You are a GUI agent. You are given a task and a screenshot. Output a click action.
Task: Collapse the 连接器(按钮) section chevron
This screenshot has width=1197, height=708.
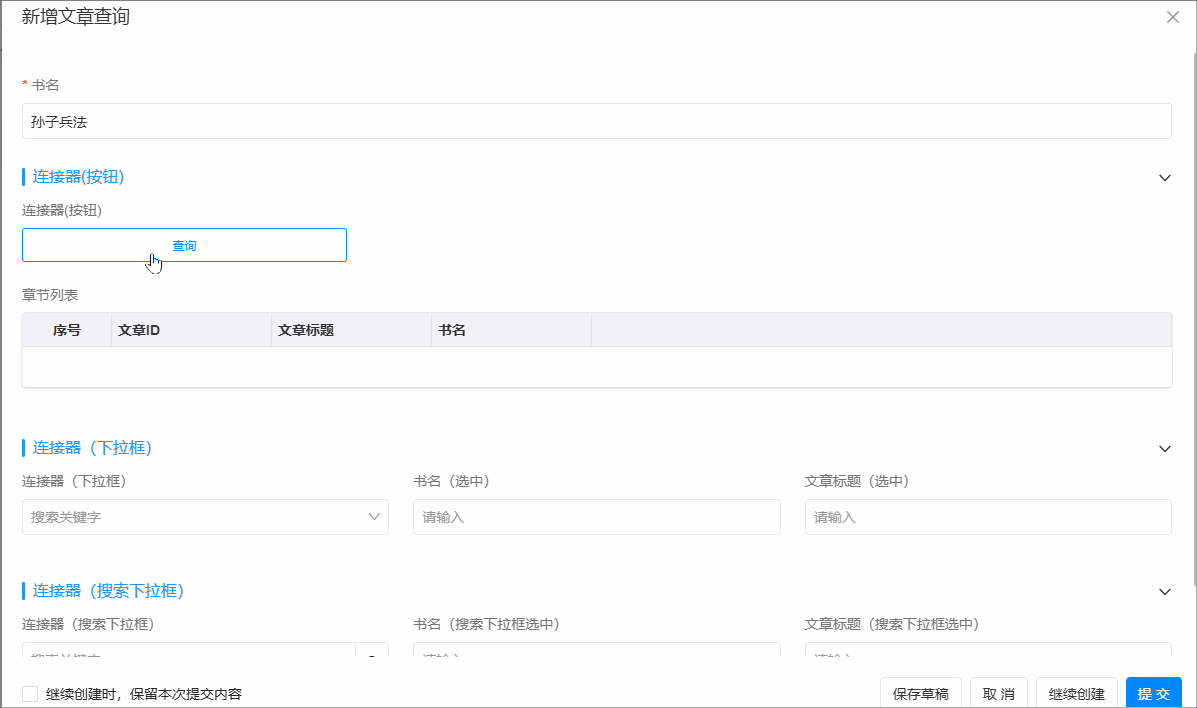coord(1164,177)
